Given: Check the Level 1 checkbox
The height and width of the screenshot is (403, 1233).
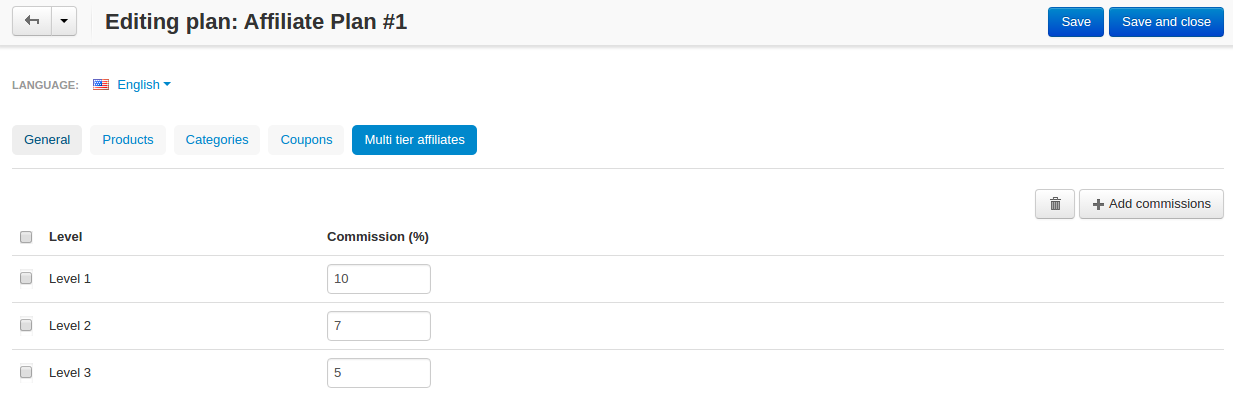Looking at the screenshot, I should click(x=26, y=278).
